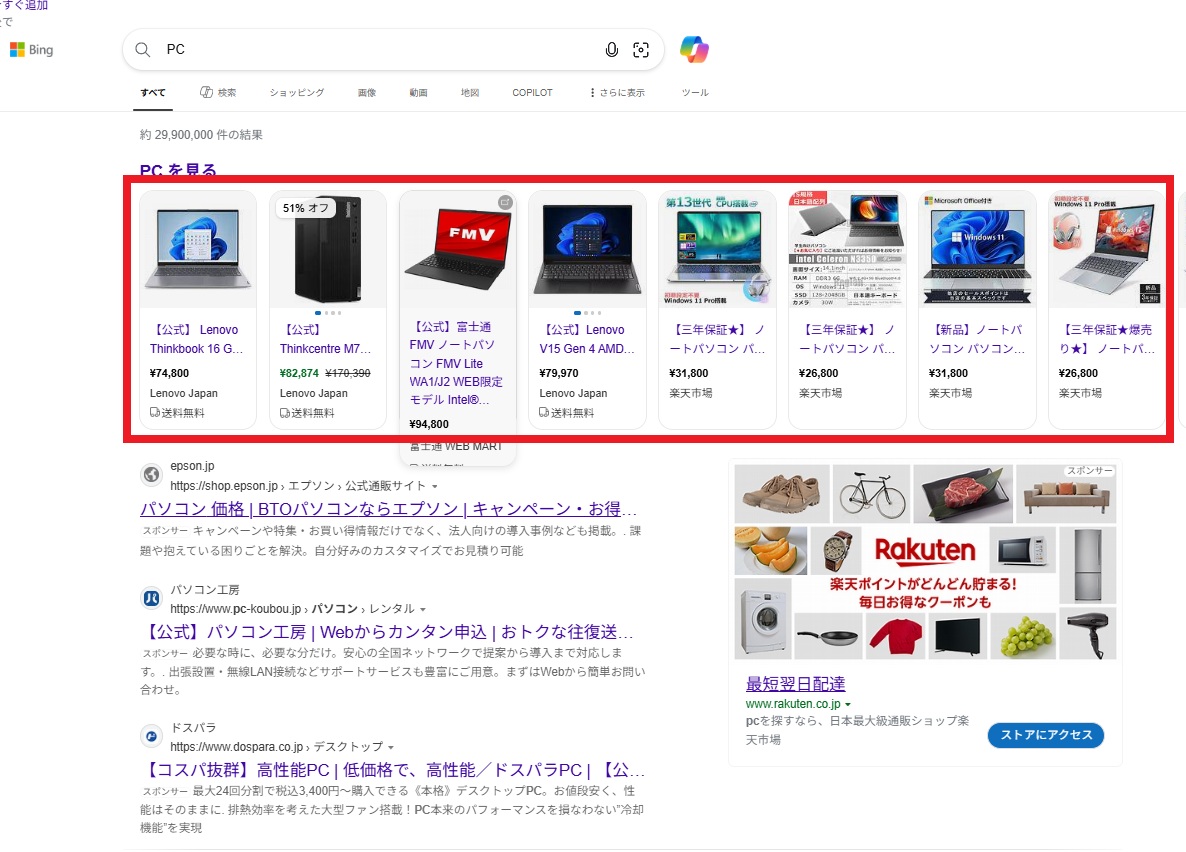
Task: Open the colorful Copilot icon
Action: pyautogui.click(x=694, y=50)
